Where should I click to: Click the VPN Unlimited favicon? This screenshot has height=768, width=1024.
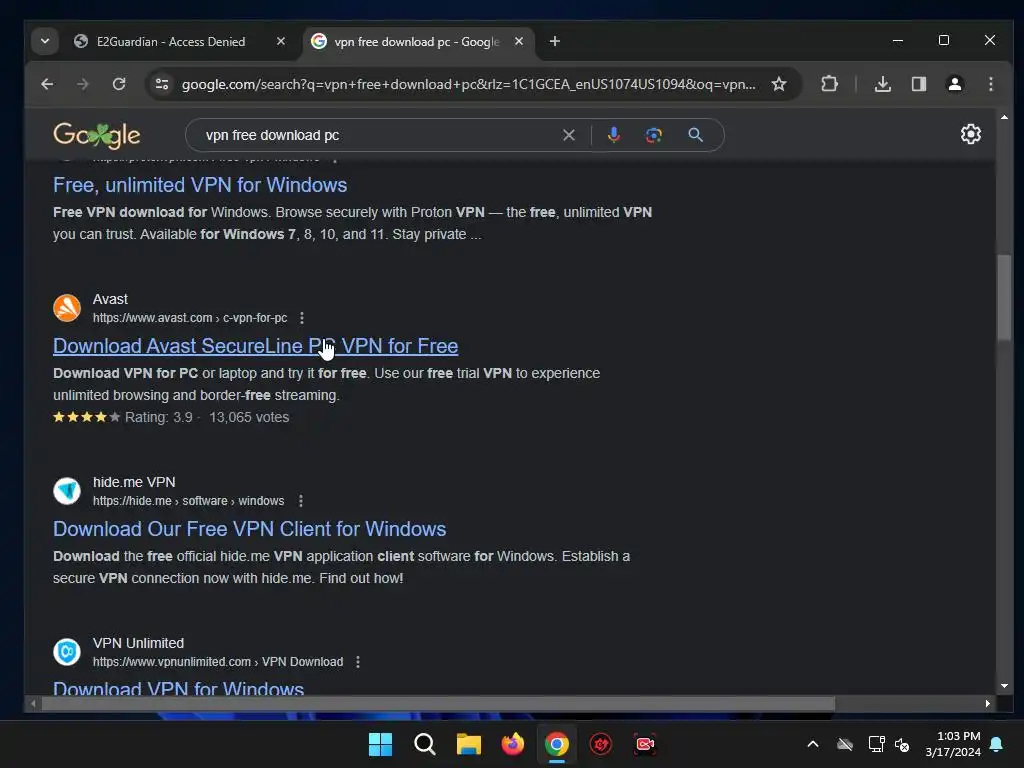[x=67, y=652]
